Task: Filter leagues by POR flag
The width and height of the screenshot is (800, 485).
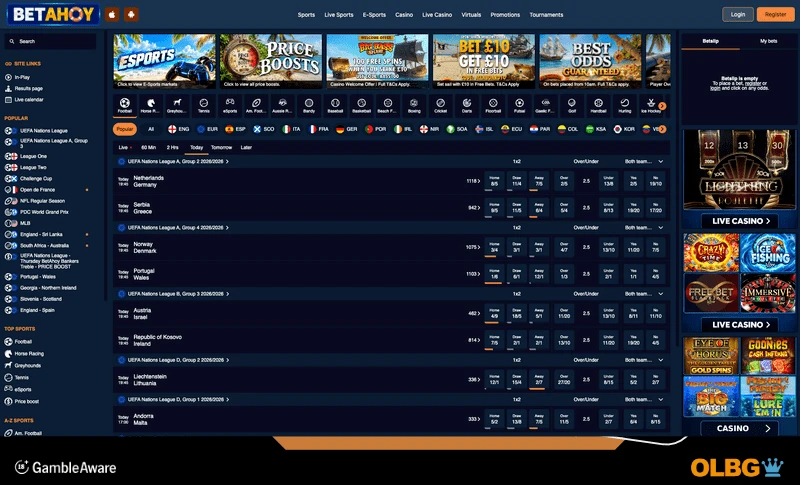Action: (x=376, y=129)
